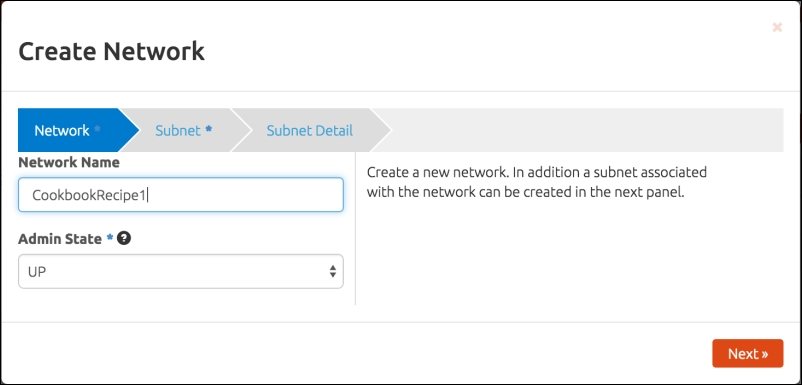Click the Admin State label text
The image size is (802, 385).
[x=60, y=239]
